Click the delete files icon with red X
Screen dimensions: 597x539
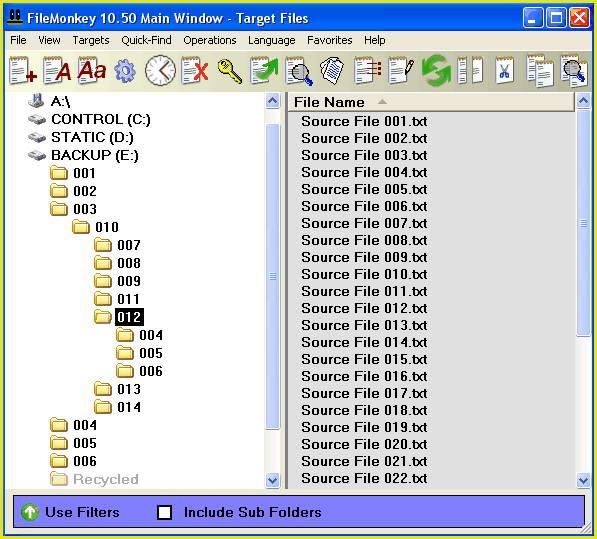pos(195,70)
